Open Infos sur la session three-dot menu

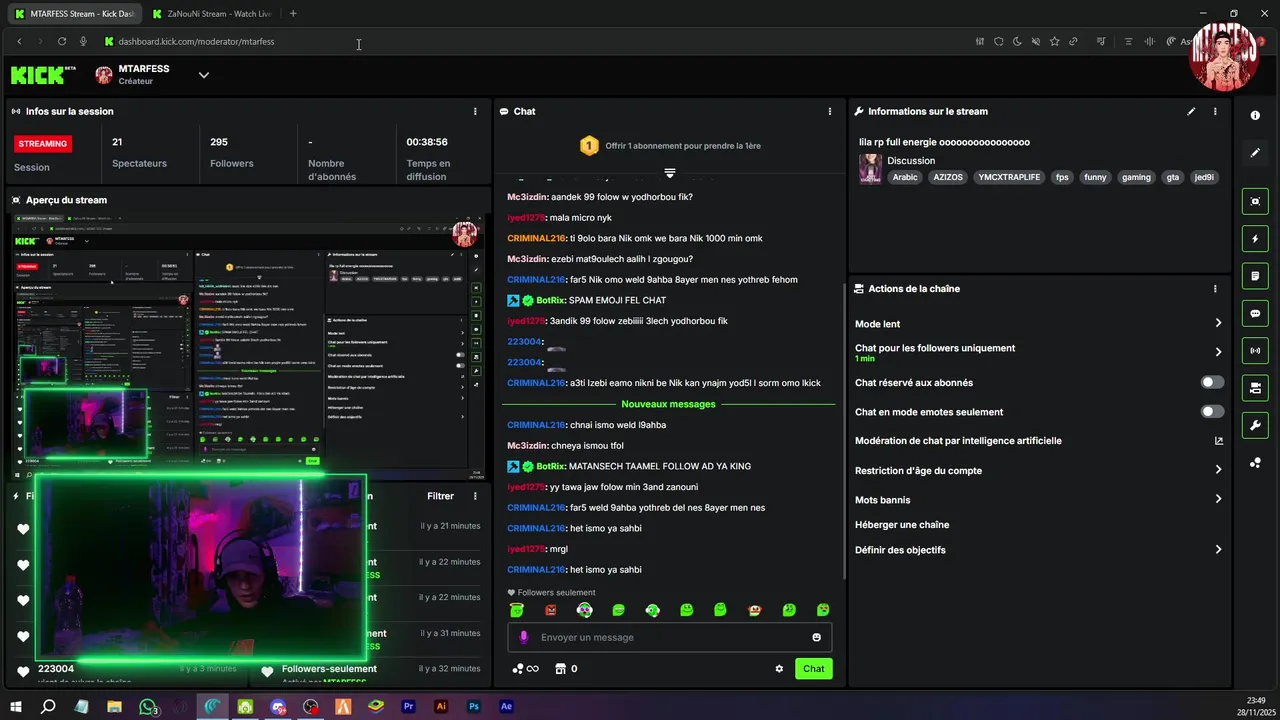(x=475, y=112)
